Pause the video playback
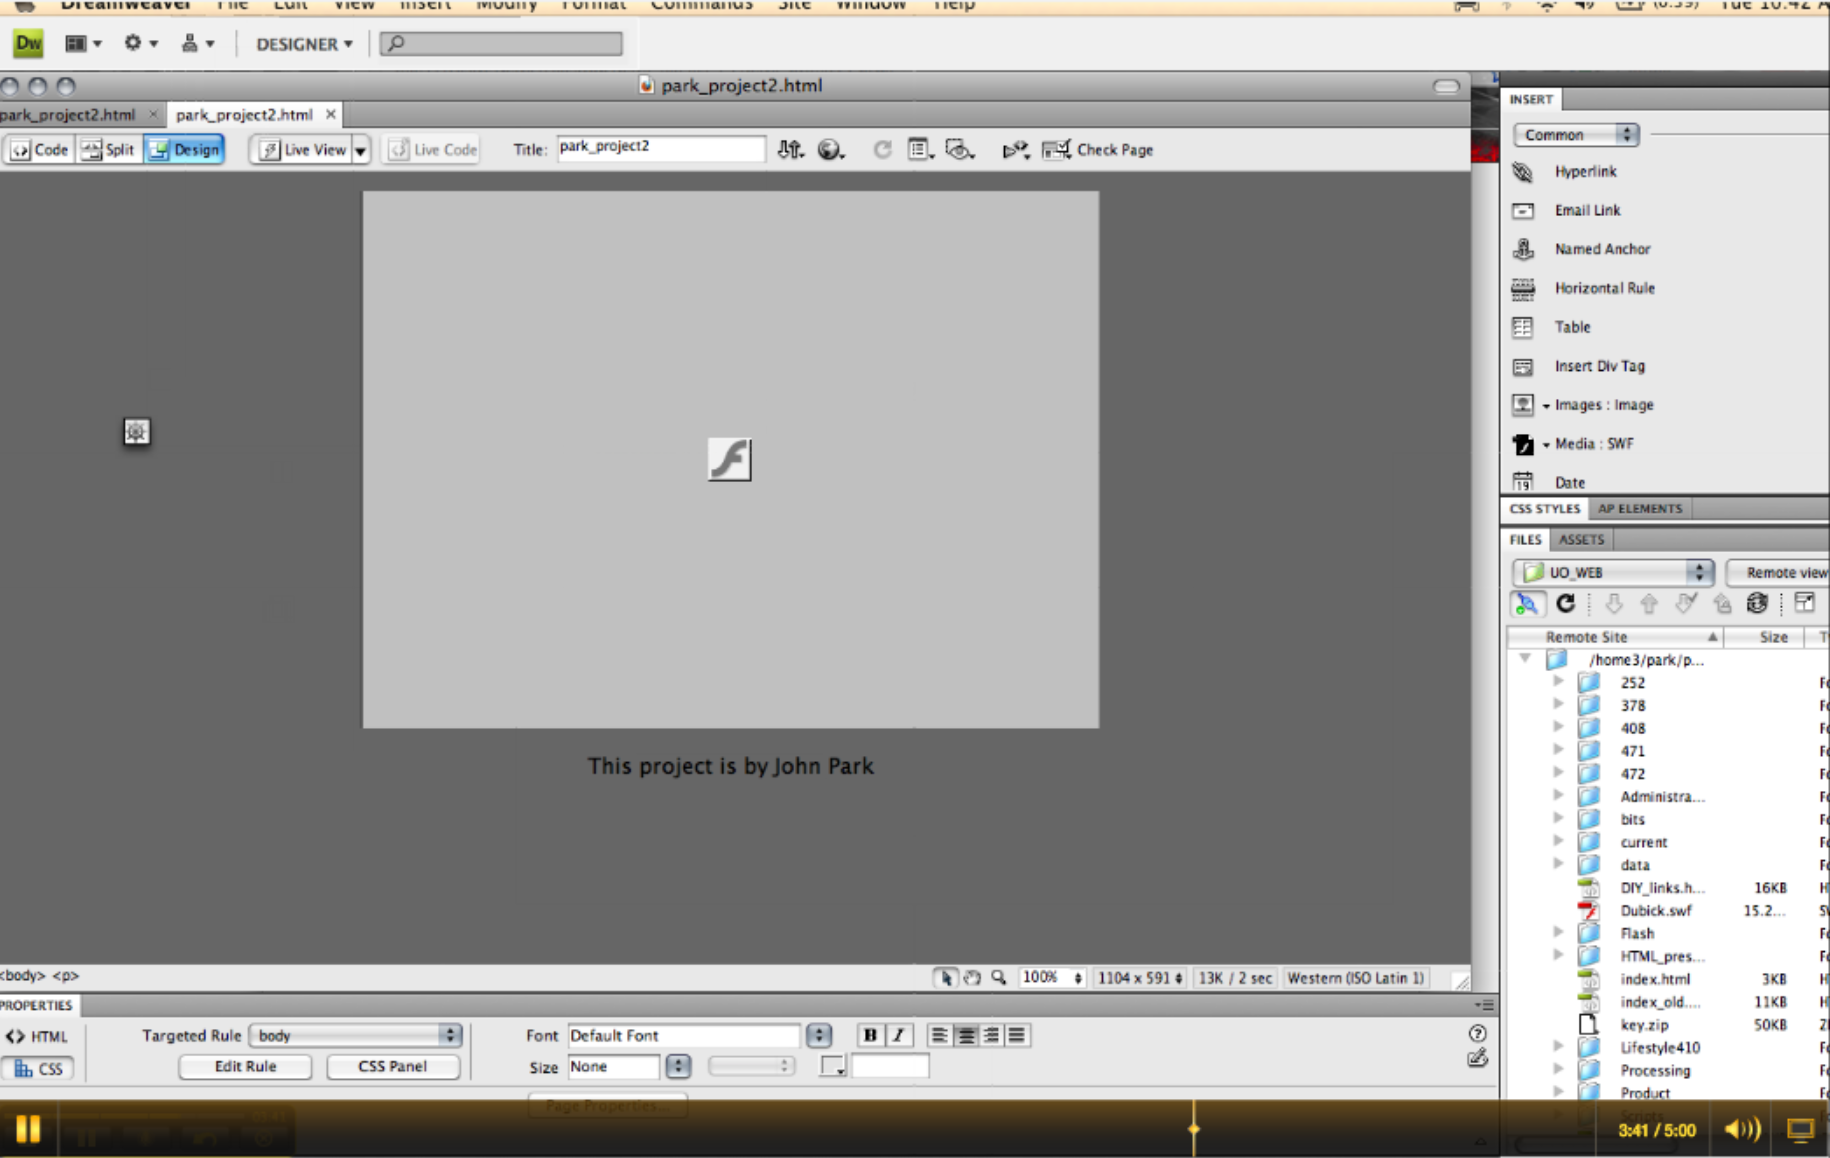 pos(28,1130)
